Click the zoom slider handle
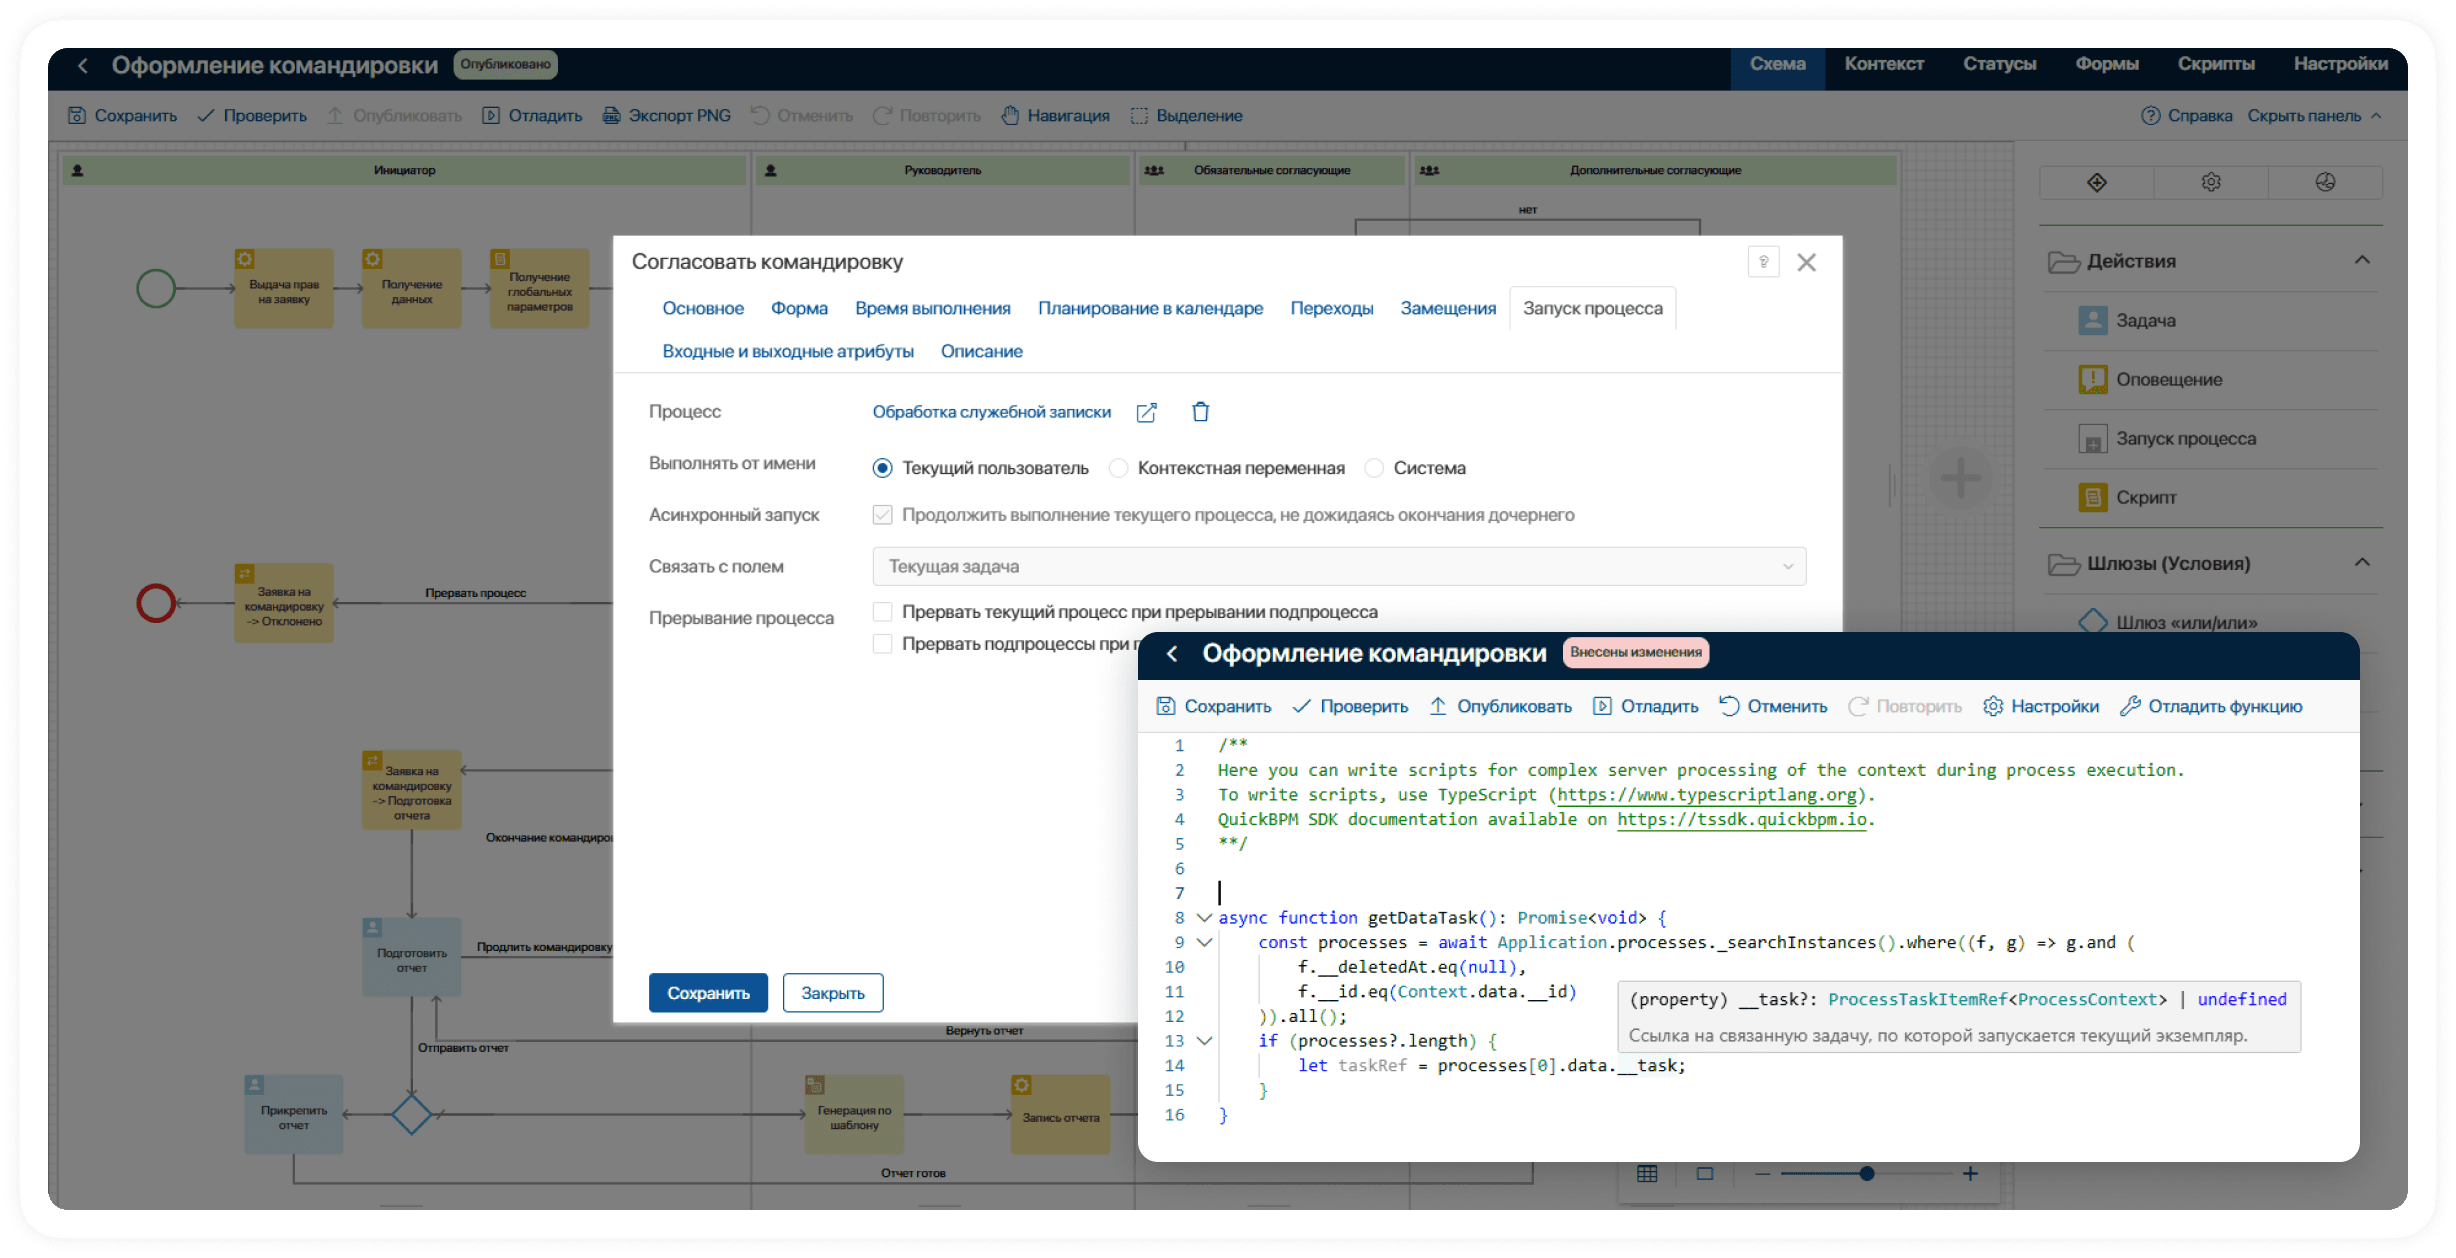This screenshot has width=2456, height=1258. pyautogui.click(x=1866, y=1174)
